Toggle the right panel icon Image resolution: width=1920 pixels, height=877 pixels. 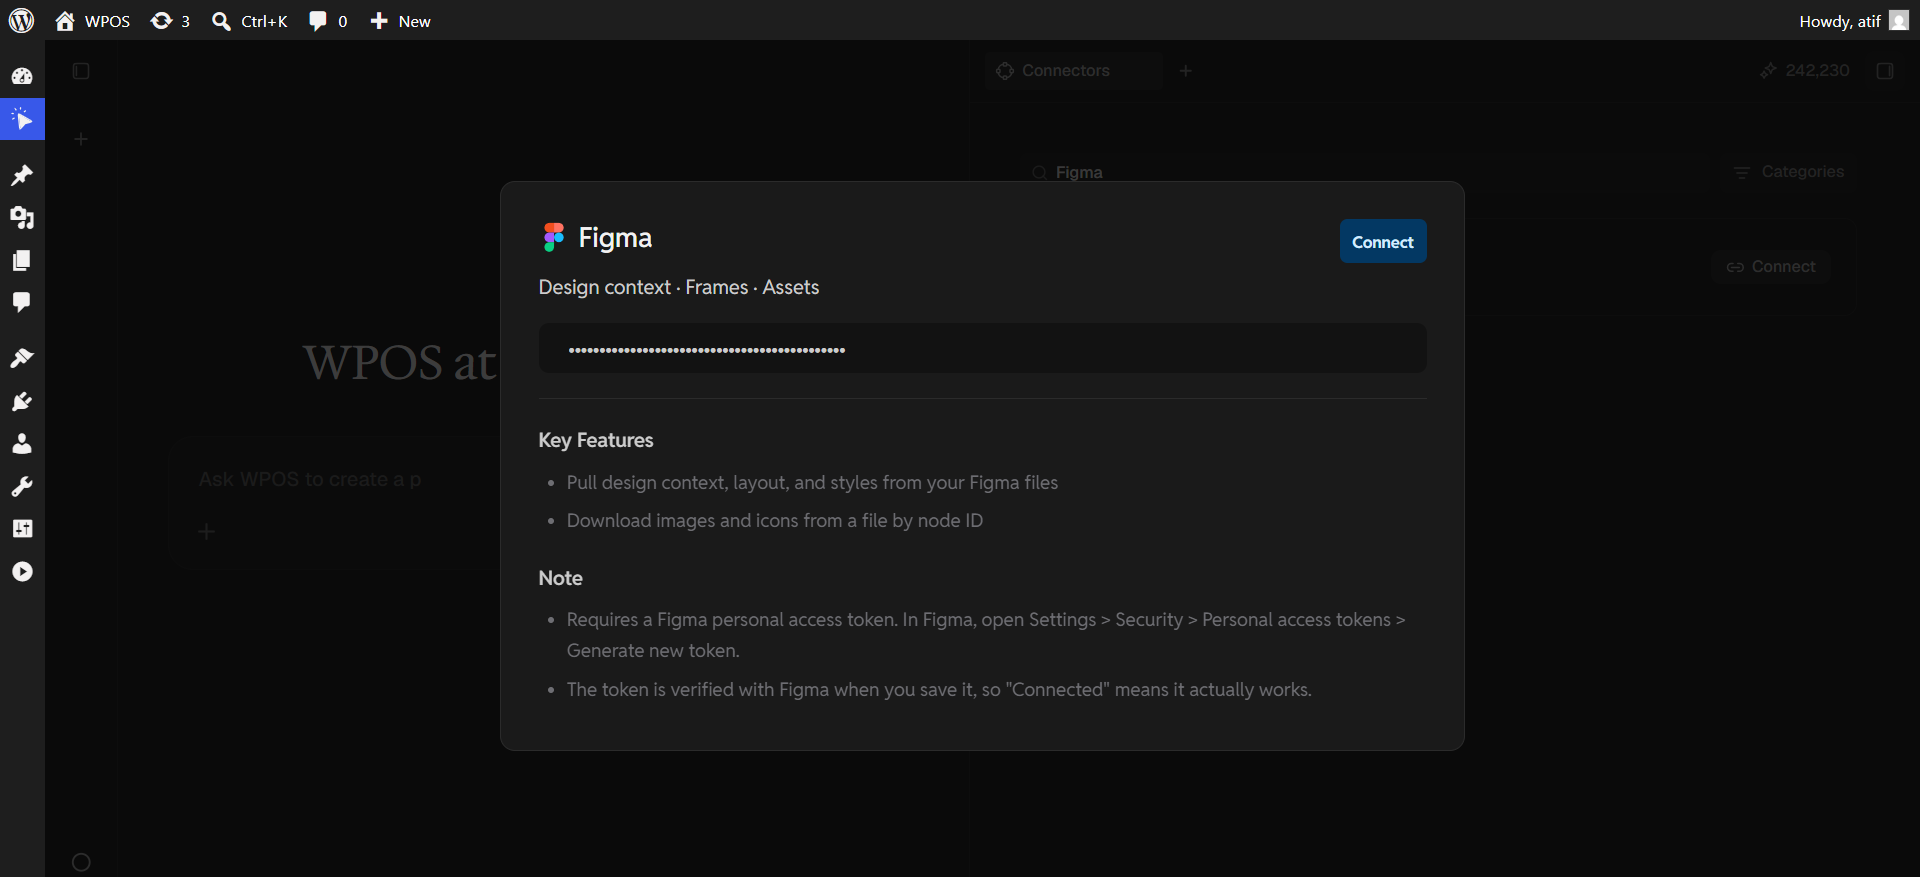[1885, 70]
